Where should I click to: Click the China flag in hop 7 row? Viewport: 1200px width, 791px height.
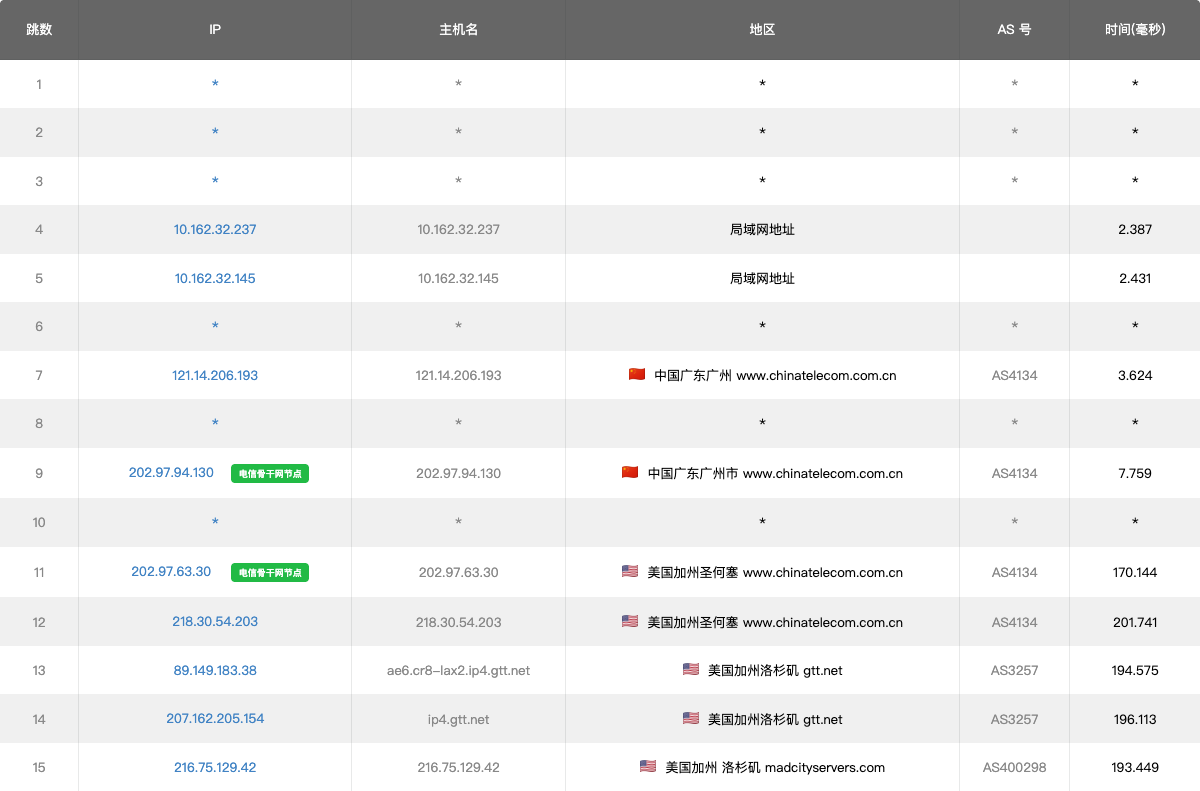point(637,375)
